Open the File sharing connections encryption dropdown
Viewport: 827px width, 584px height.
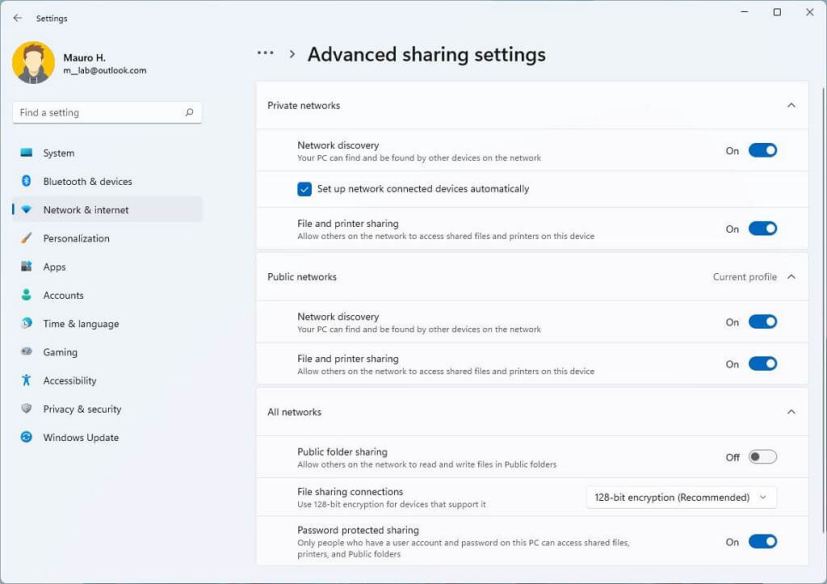click(x=680, y=497)
